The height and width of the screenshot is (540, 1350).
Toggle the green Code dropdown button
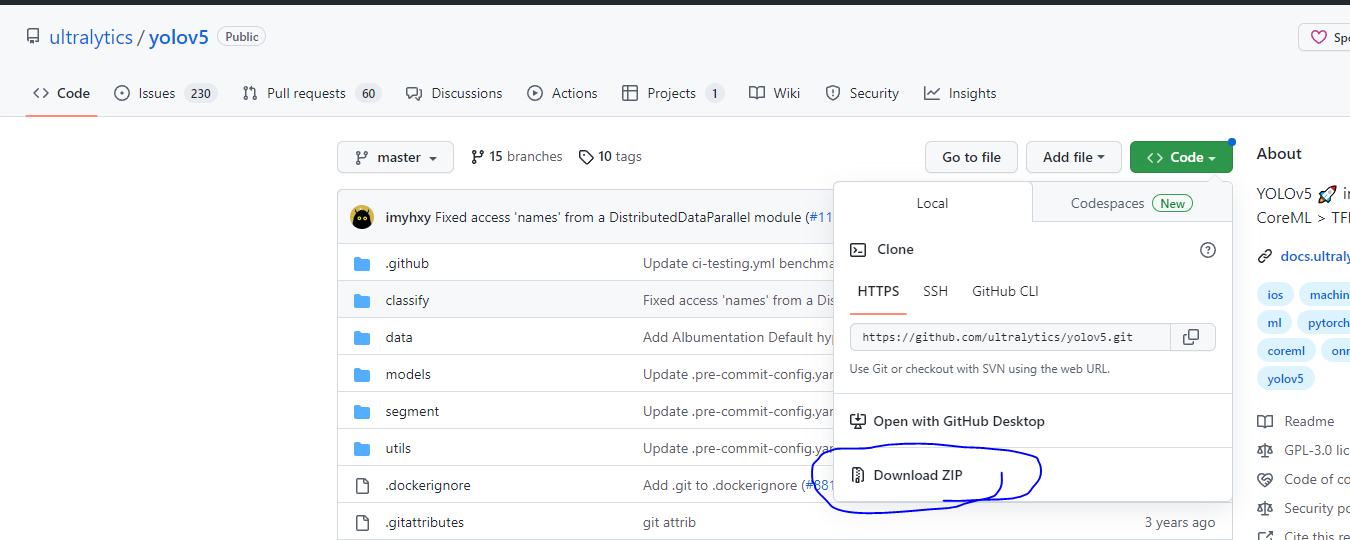click(x=1181, y=157)
